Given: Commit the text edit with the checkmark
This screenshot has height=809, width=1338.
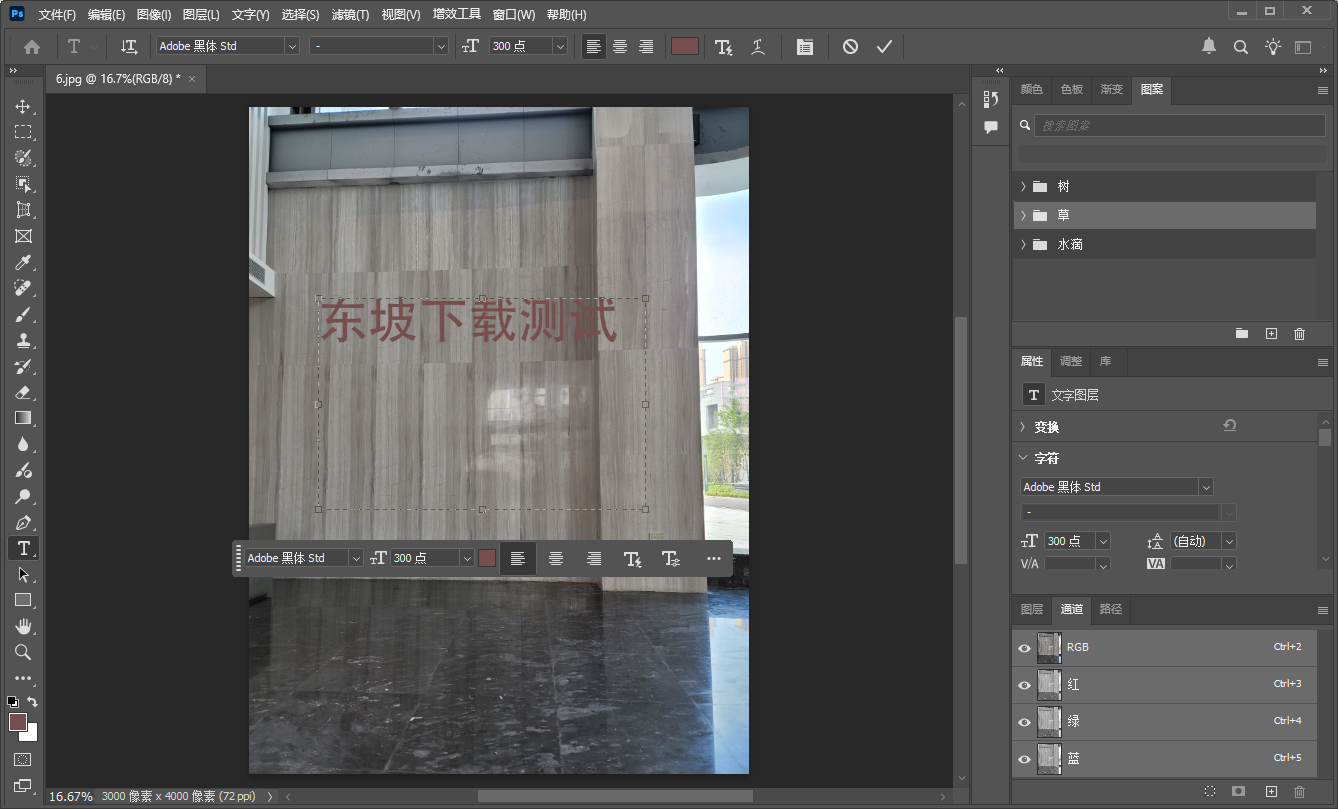Looking at the screenshot, I should click(x=884, y=46).
